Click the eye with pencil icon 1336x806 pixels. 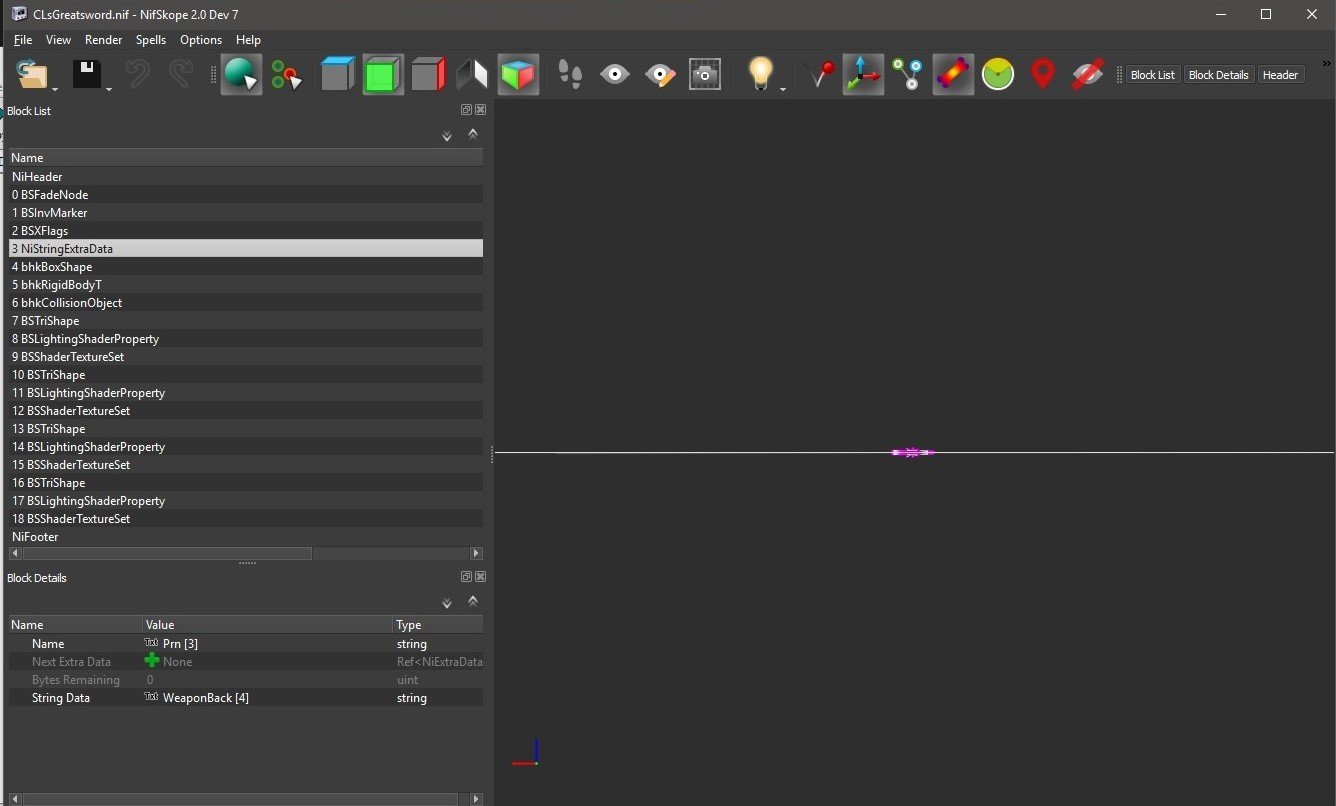pyautogui.click(x=660, y=75)
